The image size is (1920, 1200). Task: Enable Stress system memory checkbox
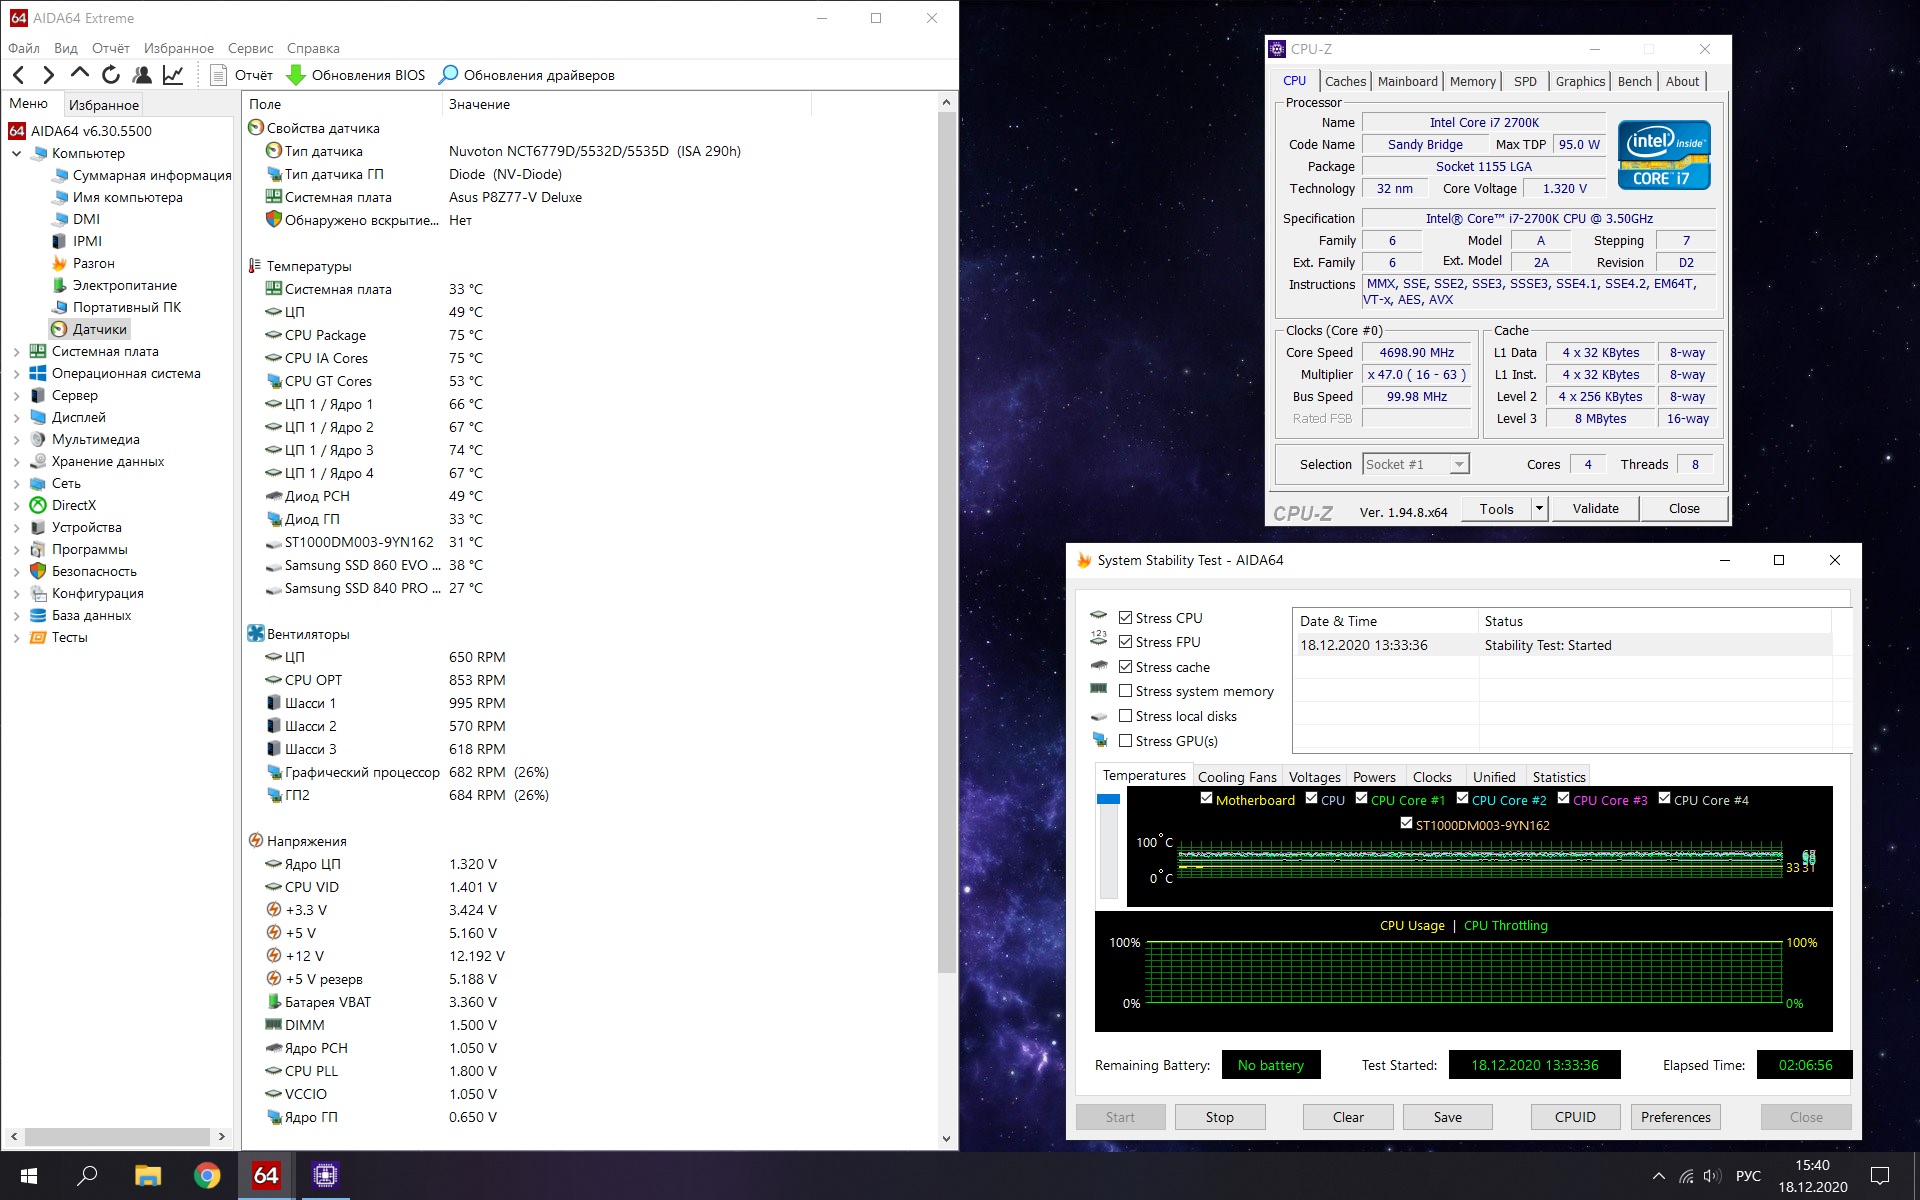[1125, 691]
